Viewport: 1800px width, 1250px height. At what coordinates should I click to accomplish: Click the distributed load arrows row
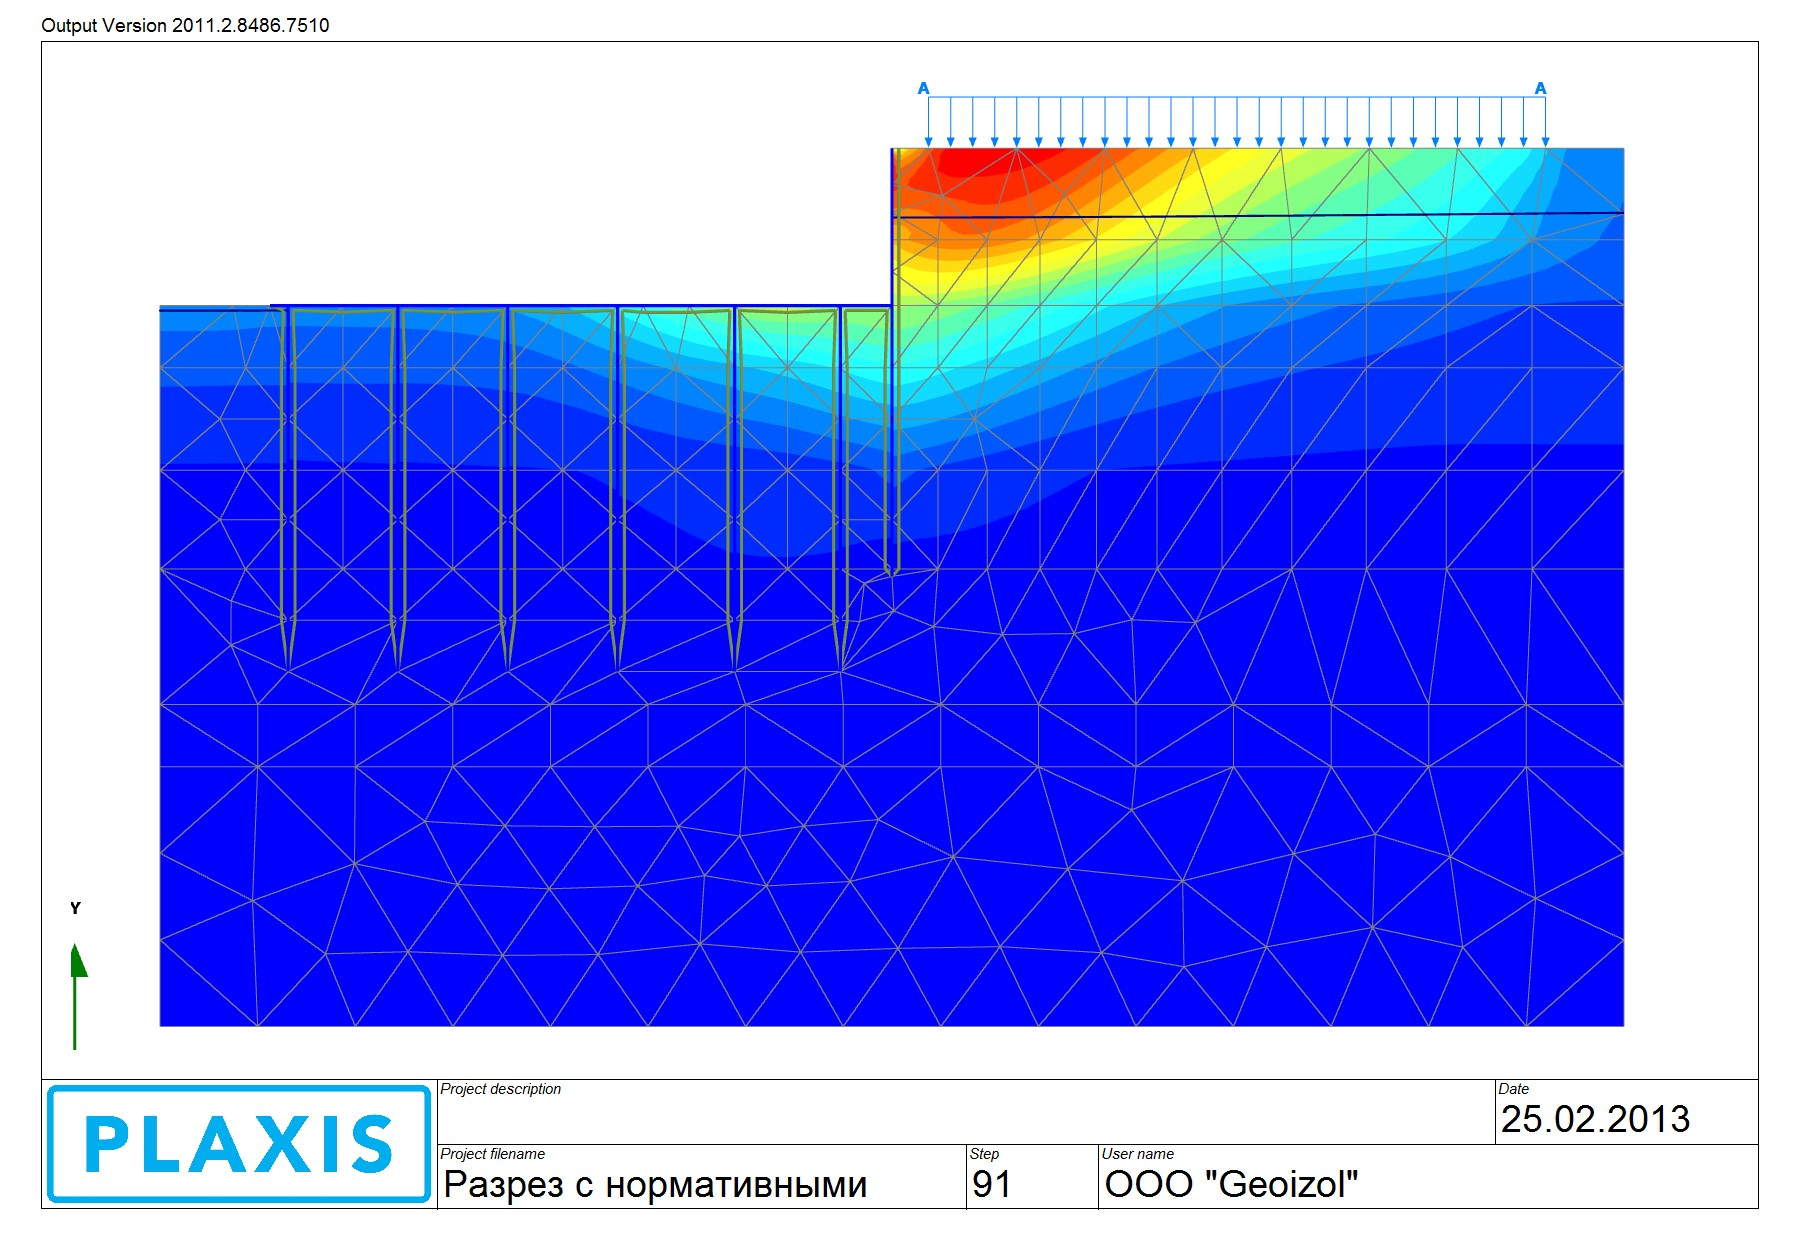pos(1237,122)
